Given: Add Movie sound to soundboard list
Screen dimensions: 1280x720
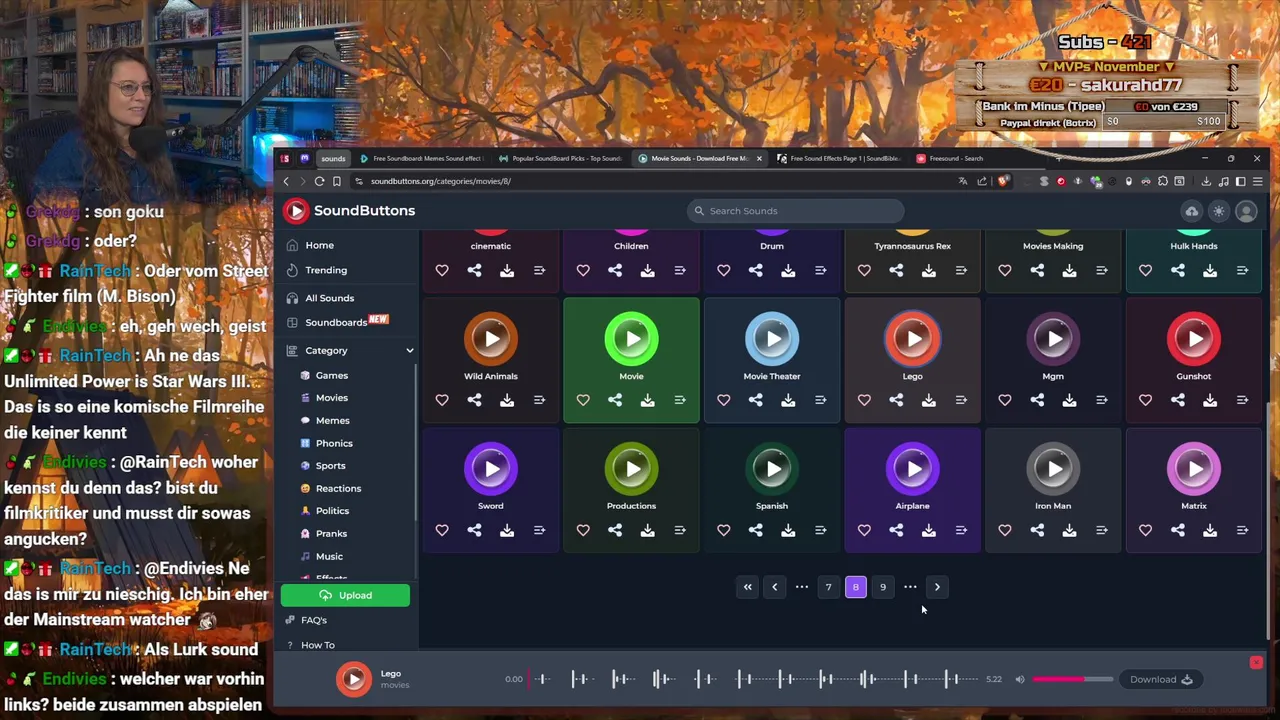Looking at the screenshot, I should point(680,400).
